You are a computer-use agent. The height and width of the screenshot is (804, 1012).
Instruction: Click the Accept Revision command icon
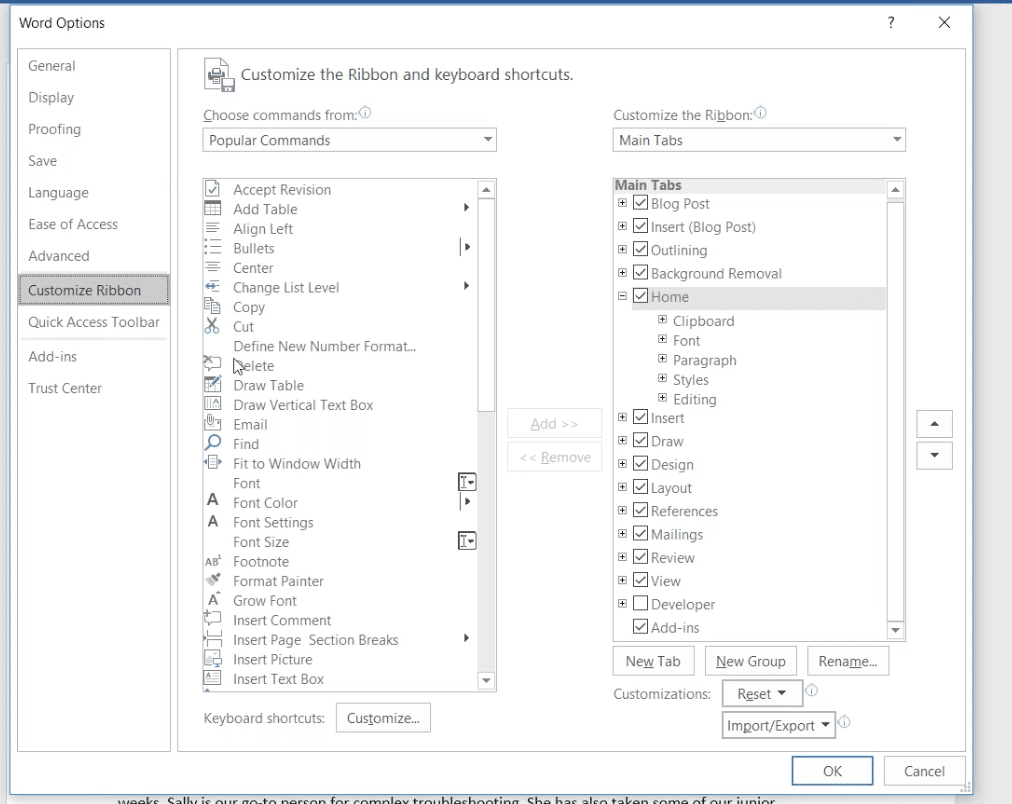click(x=212, y=189)
